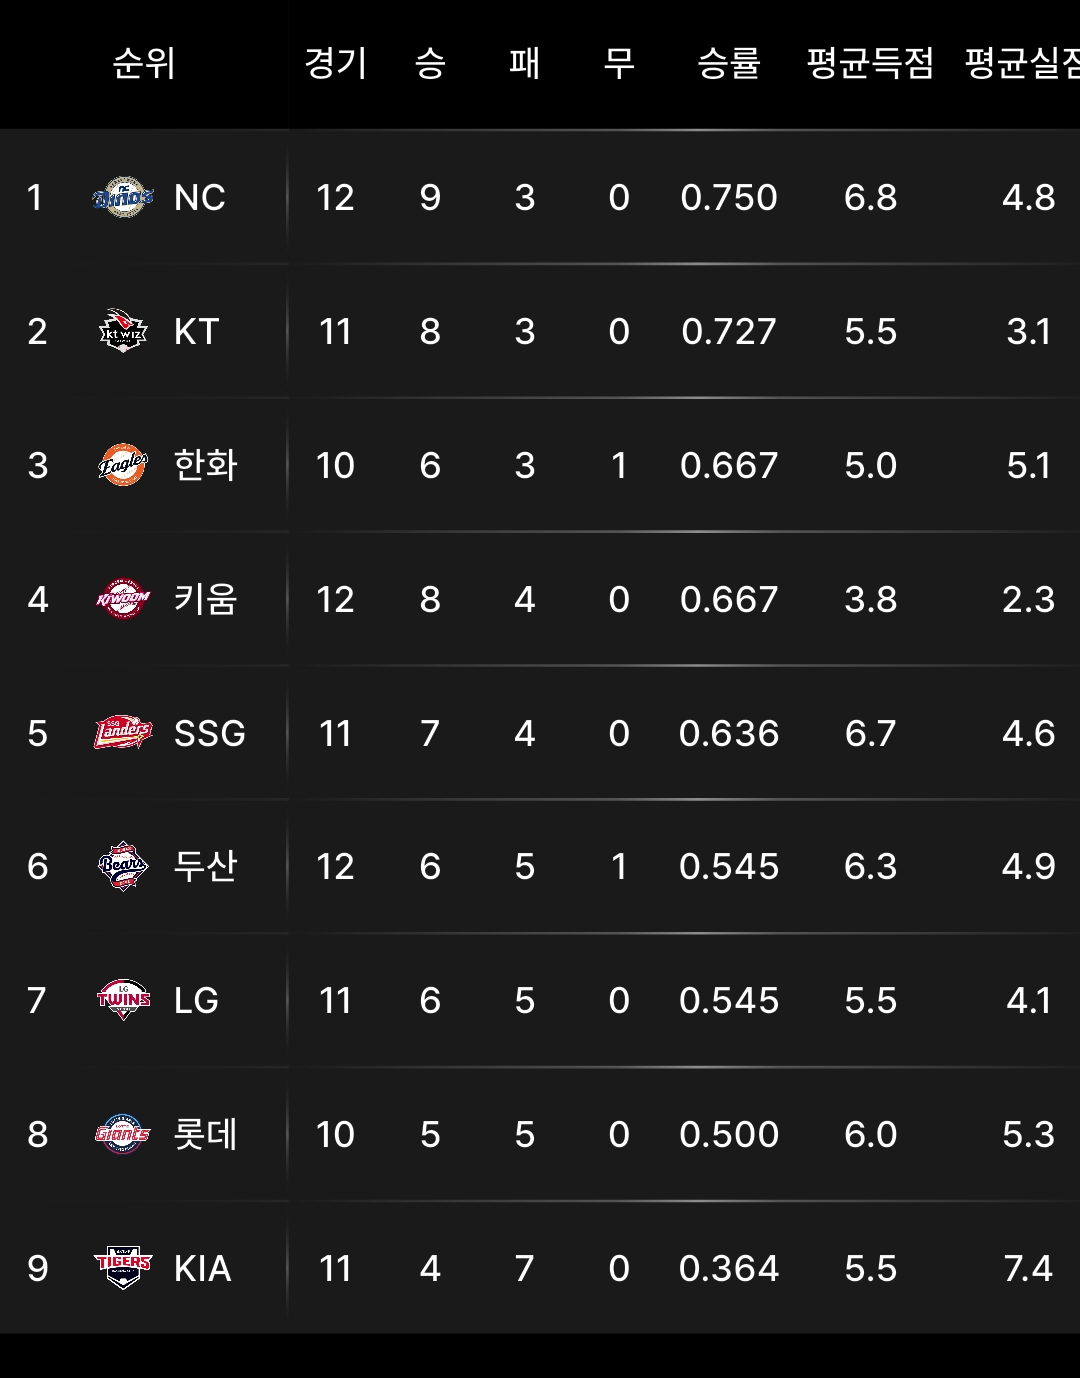Tap the Lotte Giants team logo
Image resolution: width=1080 pixels, height=1378 pixels.
pos(123,1134)
